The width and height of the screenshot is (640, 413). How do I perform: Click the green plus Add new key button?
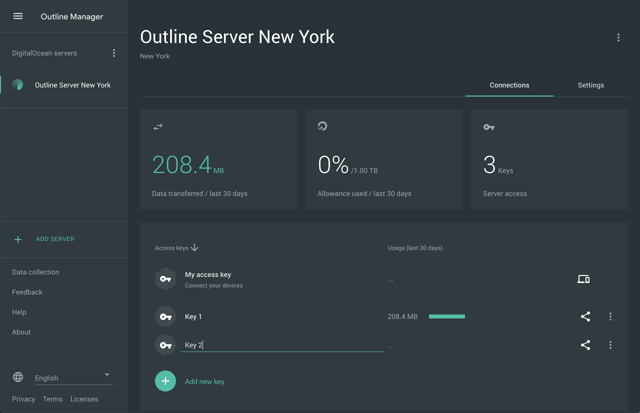165,381
